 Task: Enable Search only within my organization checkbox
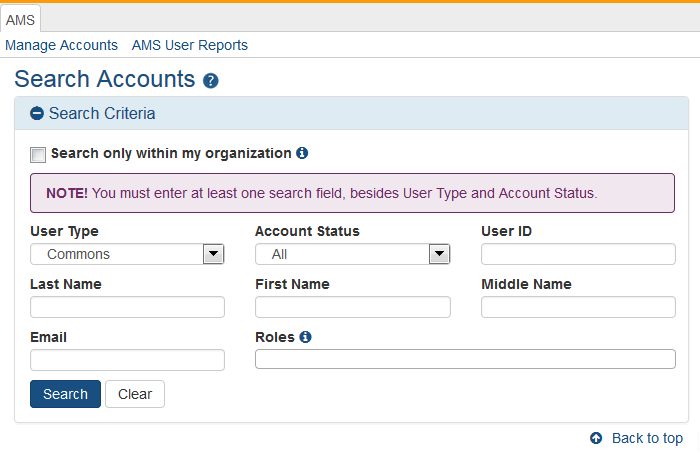tap(38, 154)
